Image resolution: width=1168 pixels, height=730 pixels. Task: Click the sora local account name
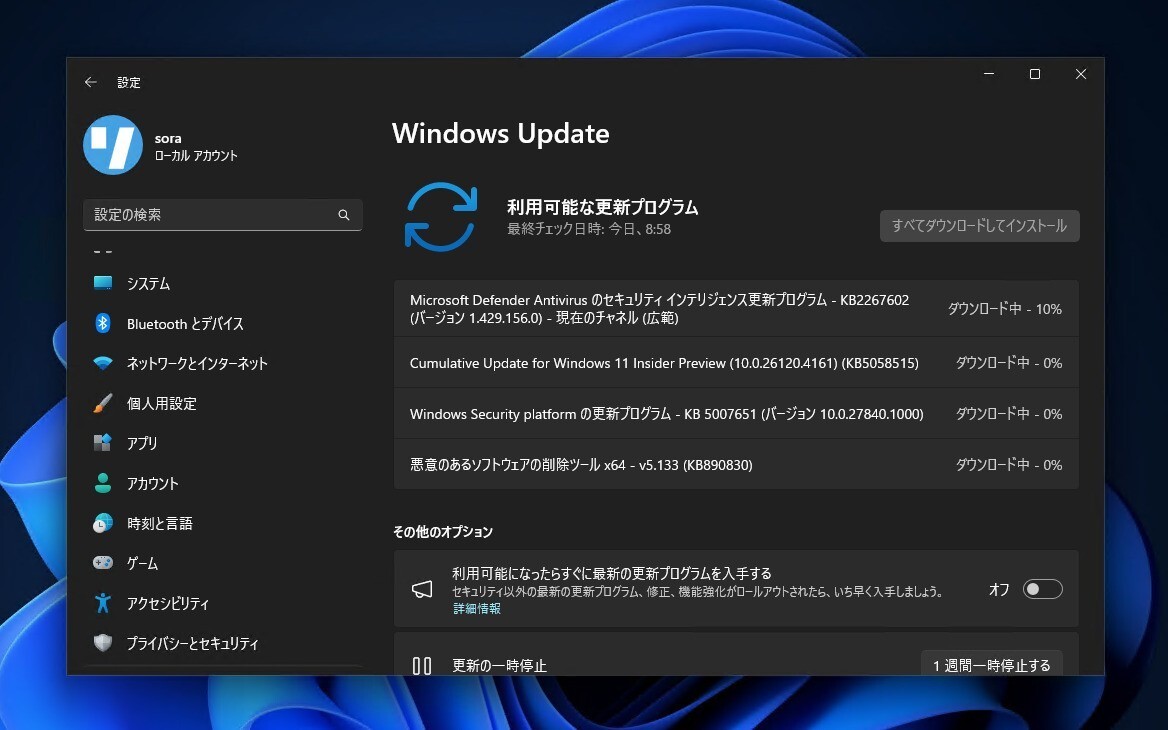(168, 139)
